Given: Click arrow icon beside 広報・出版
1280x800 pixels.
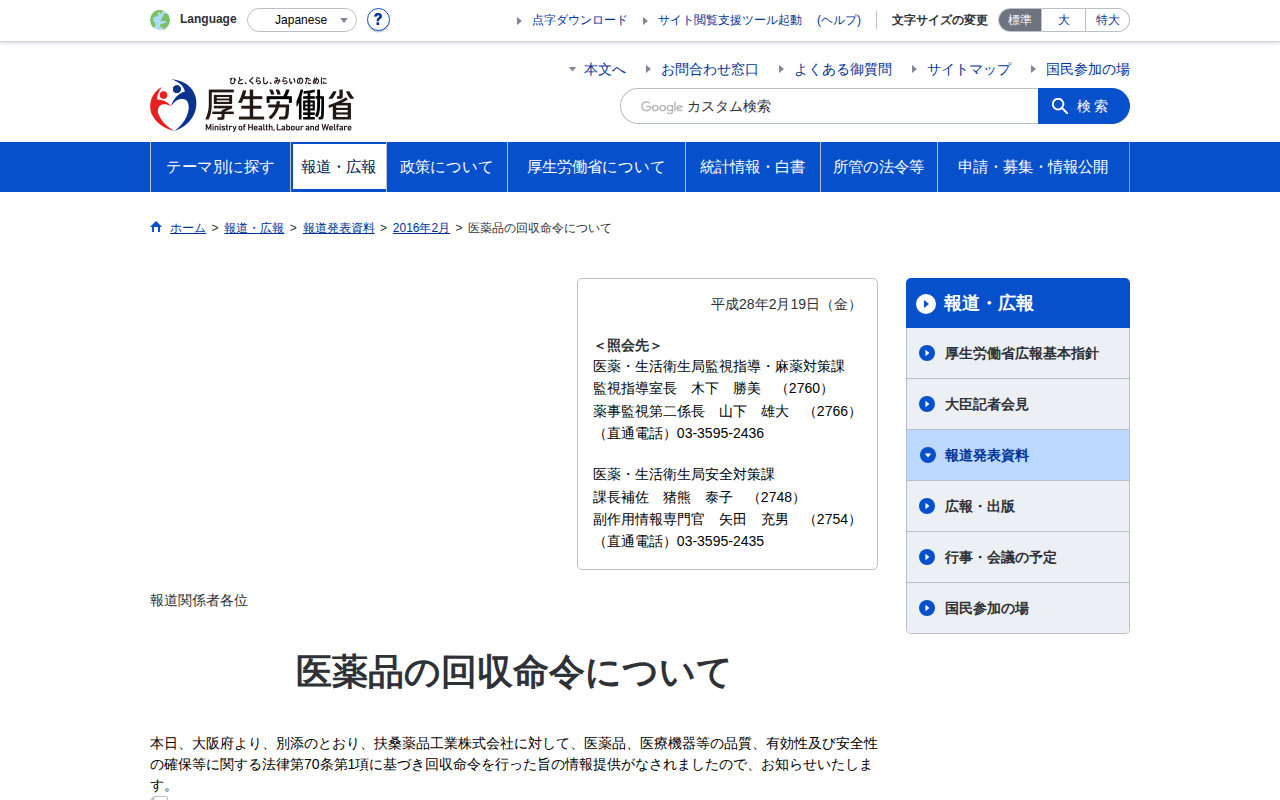Looking at the screenshot, I should [x=927, y=506].
